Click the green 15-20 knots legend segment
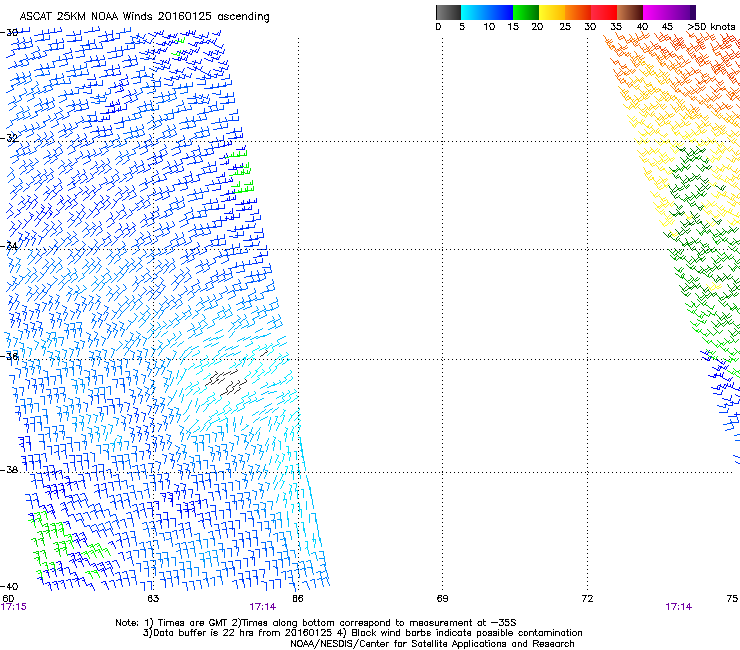 coord(526,12)
